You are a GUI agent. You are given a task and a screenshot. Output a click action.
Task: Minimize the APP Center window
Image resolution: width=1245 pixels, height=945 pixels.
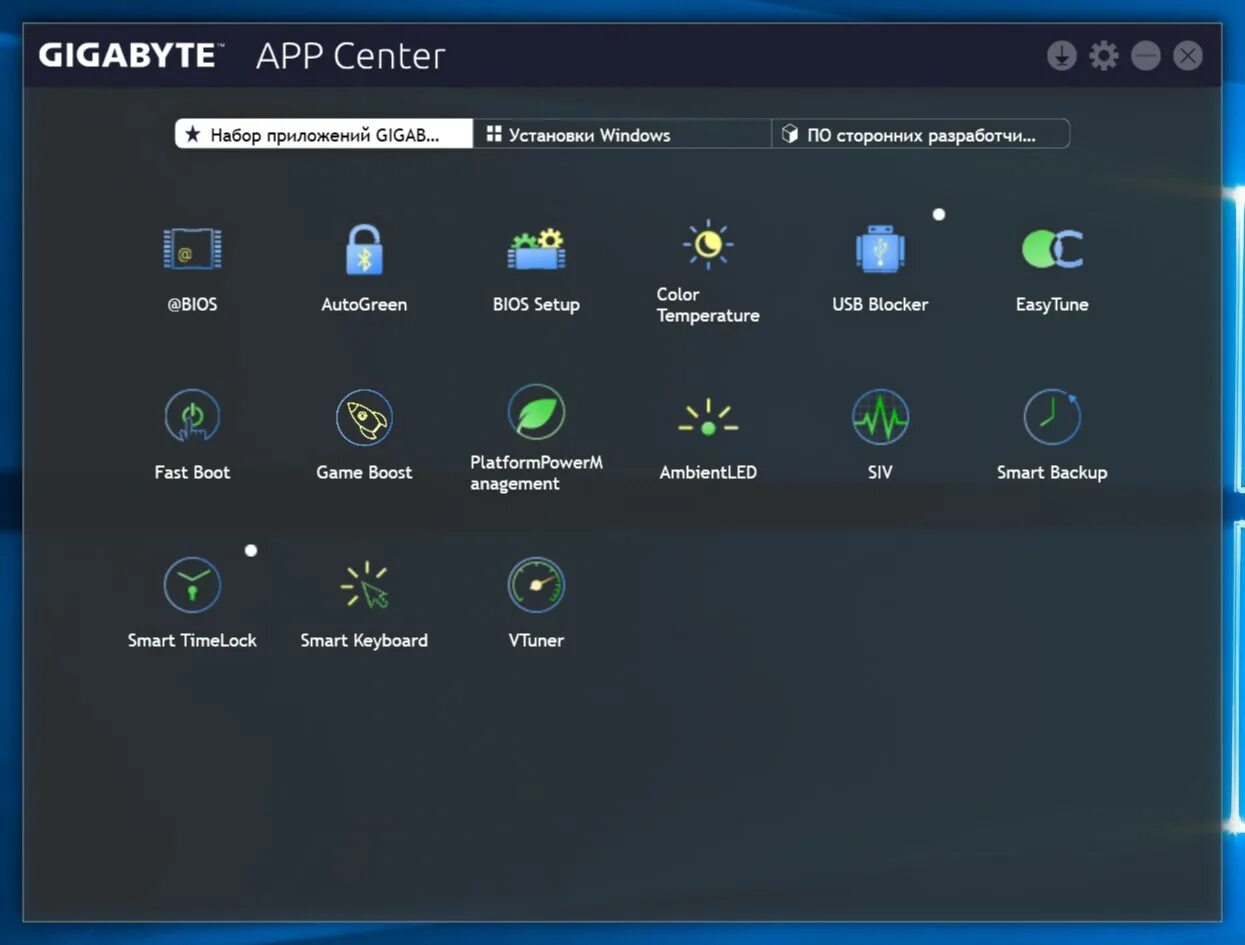pos(1145,56)
